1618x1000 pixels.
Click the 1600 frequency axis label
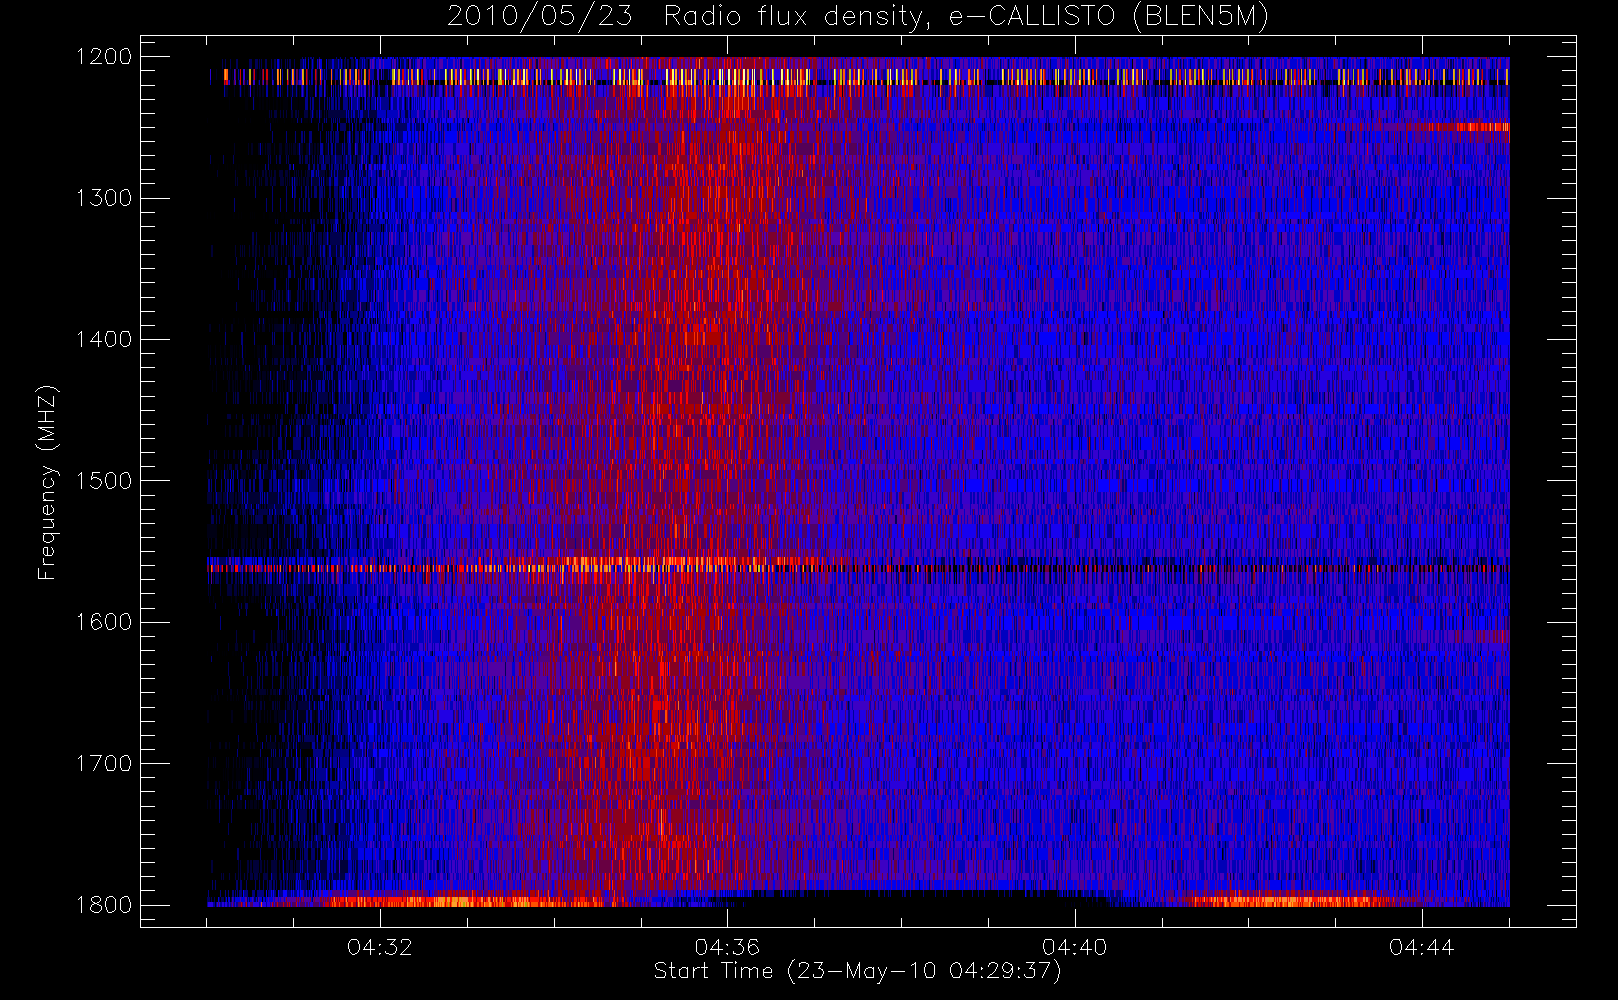[x=104, y=622]
